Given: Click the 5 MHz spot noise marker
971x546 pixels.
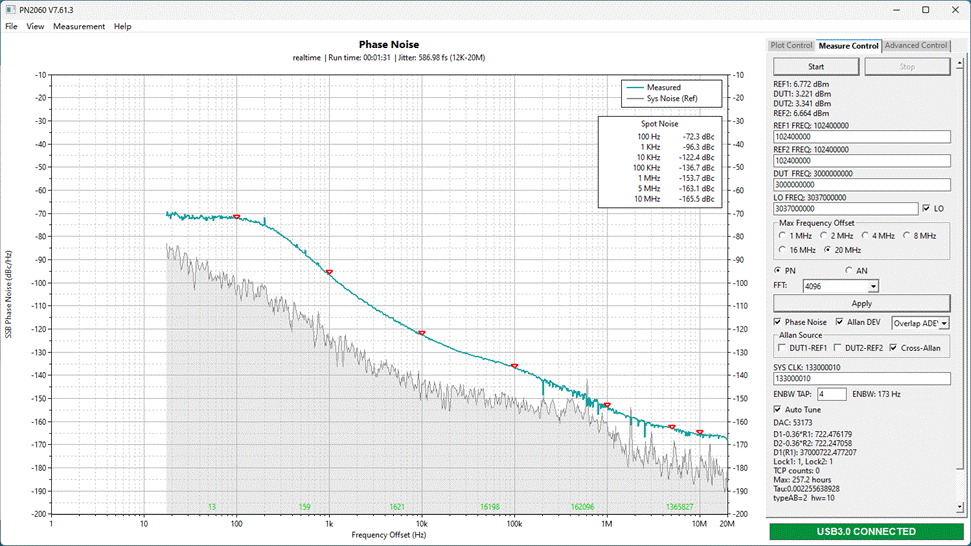Looking at the screenshot, I should point(672,427).
